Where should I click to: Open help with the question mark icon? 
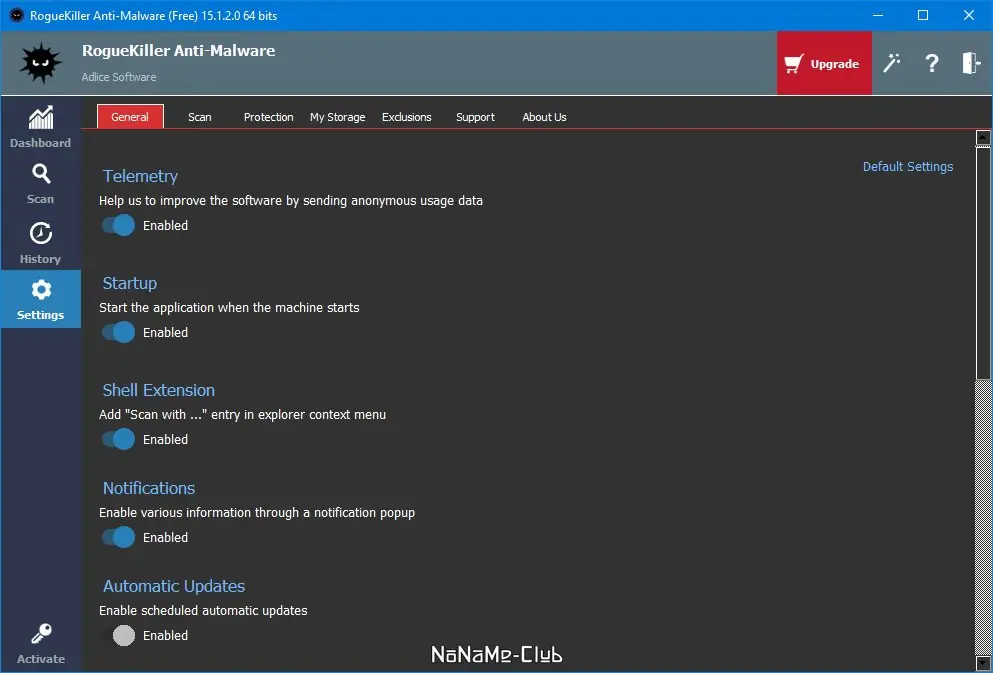pyautogui.click(x=932, y=63)
